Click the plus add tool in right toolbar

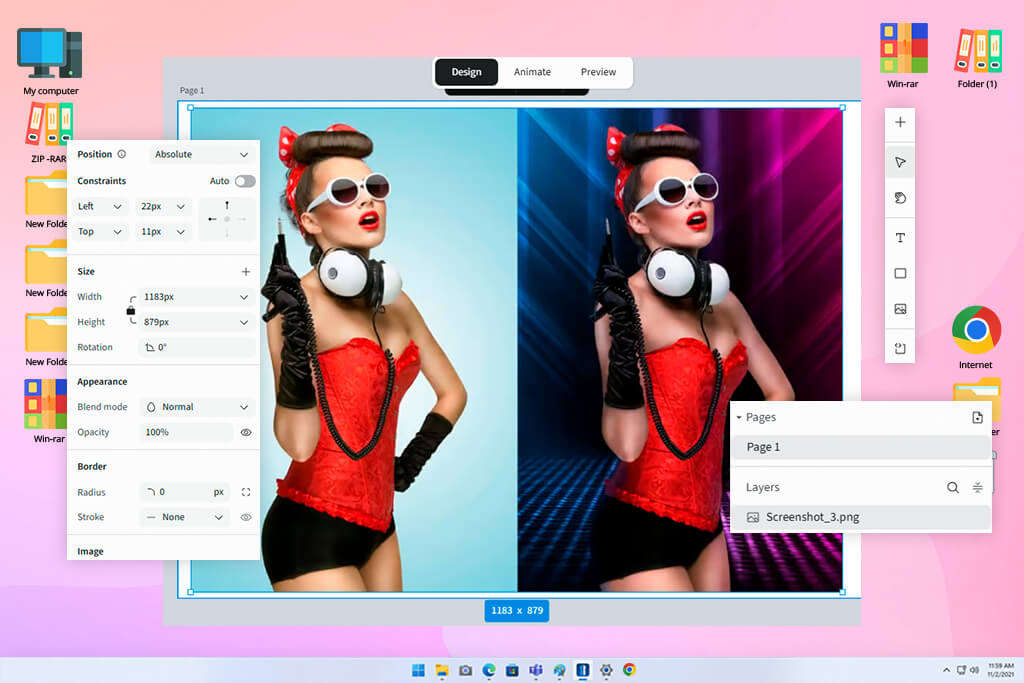(900, 122)
